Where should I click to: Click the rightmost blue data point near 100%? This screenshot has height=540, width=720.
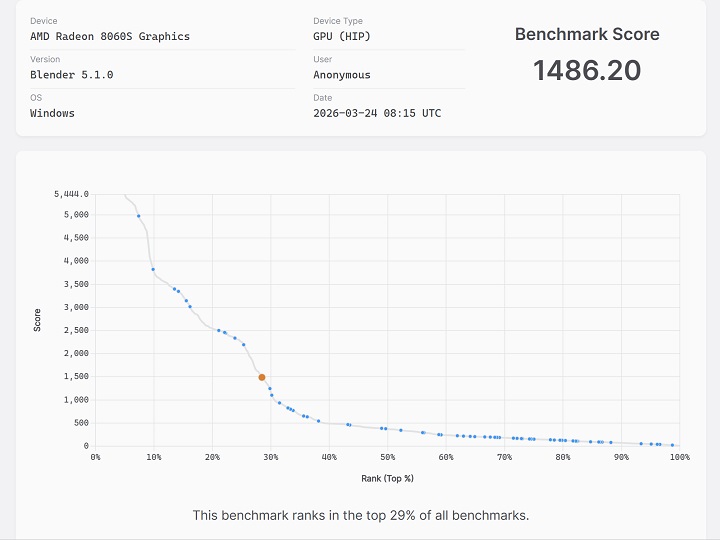coord(673,445)
